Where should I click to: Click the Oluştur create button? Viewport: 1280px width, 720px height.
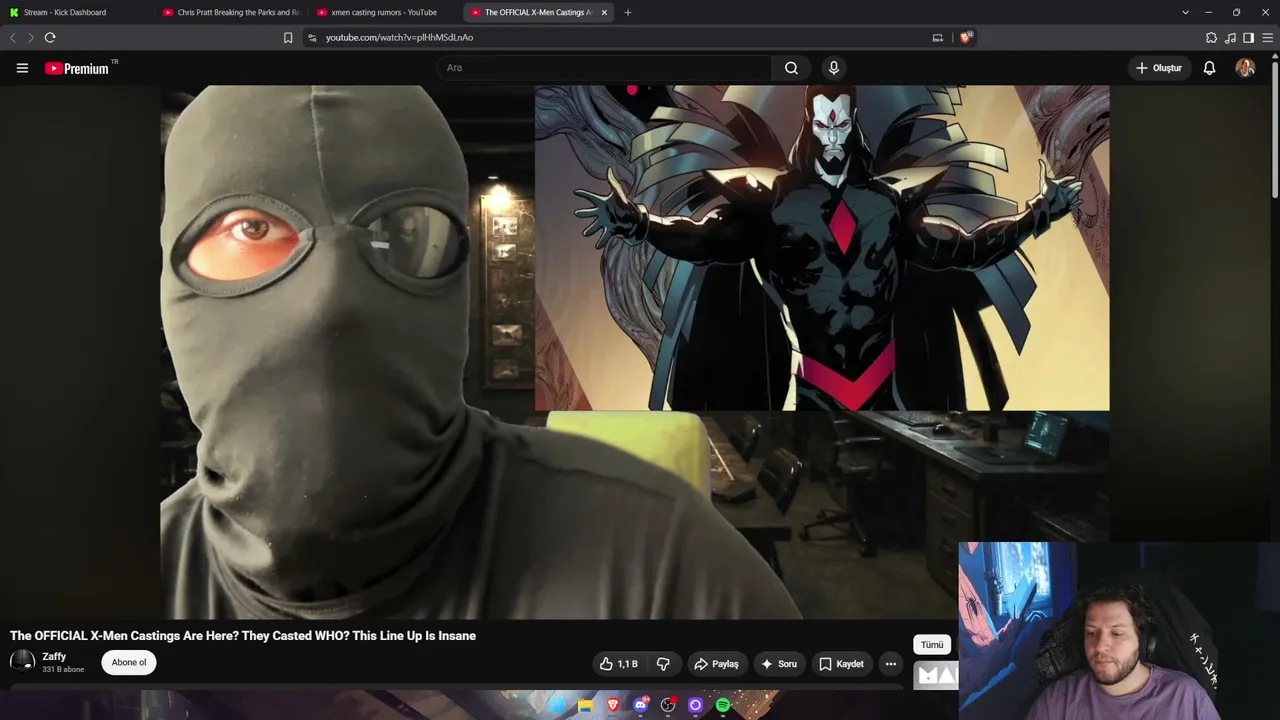pyautogui.click(x=1159, y=68)
